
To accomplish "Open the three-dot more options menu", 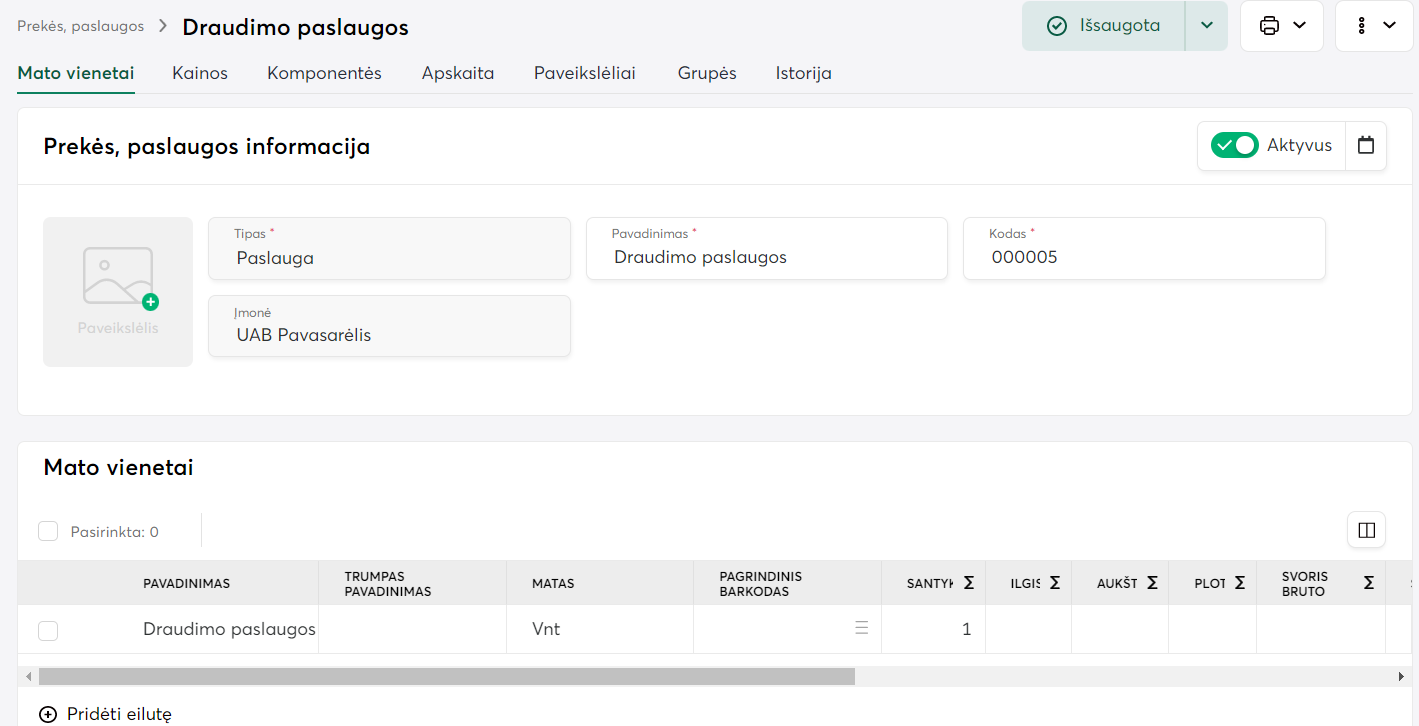I will [x=1362, y=26].
